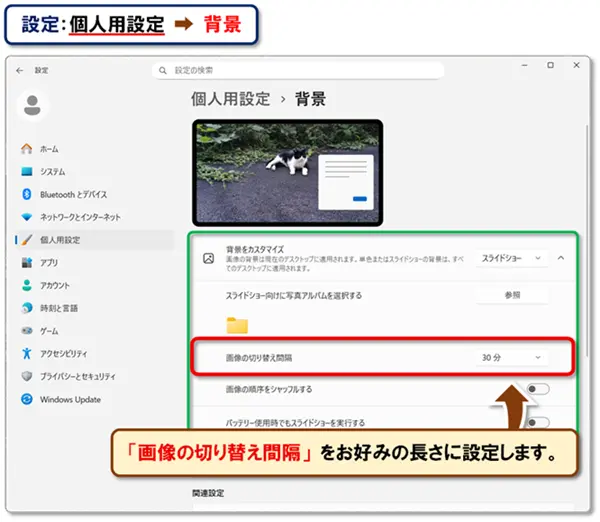Click the 関連設定 heading
Image resolution: width=600 pixels, height=522 pixels.
[x=208, y=493]
